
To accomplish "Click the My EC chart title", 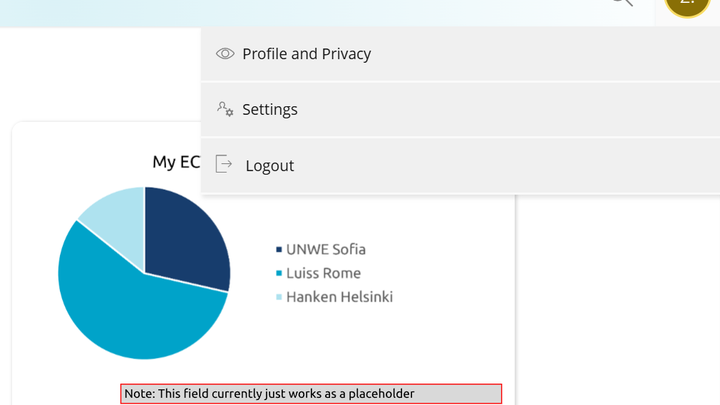I will [x=176, y=162].
